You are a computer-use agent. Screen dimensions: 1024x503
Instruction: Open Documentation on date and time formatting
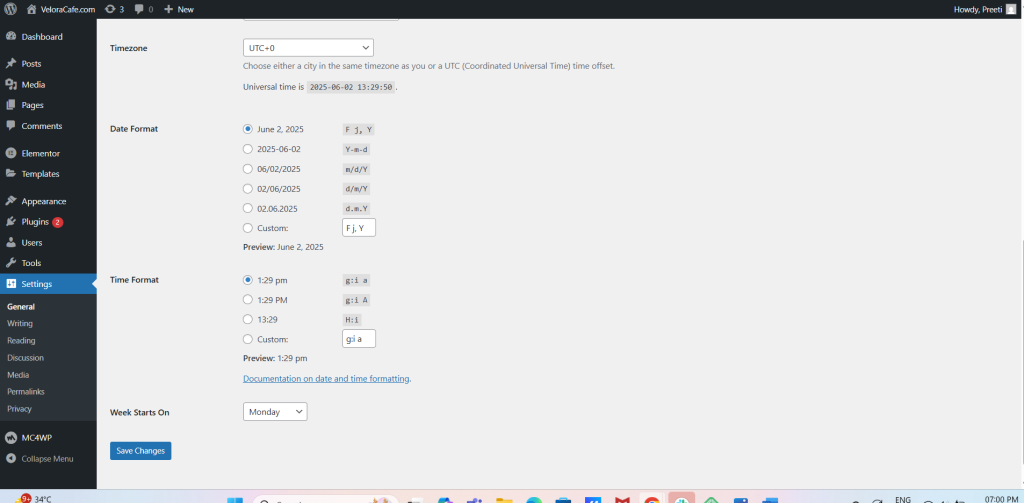click(326, 378)
